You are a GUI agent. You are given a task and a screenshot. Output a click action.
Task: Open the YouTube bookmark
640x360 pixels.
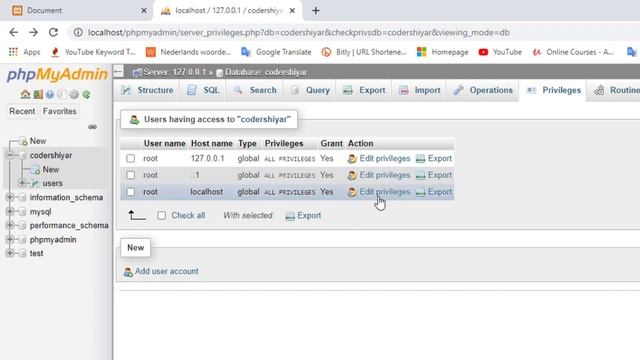point(500,52)
